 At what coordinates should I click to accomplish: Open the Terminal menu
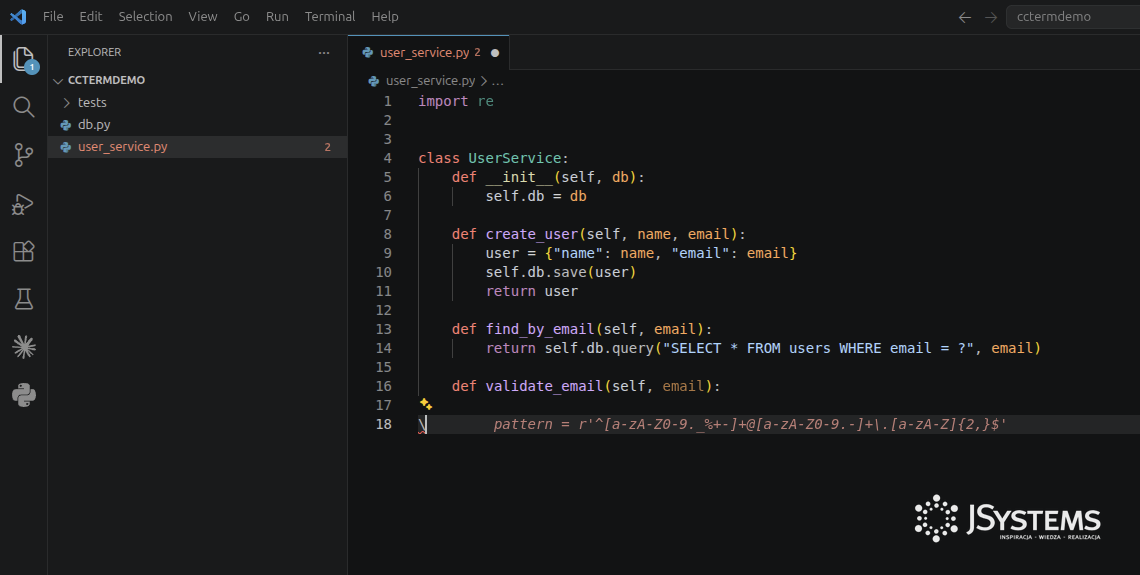(x=330, y=16)
